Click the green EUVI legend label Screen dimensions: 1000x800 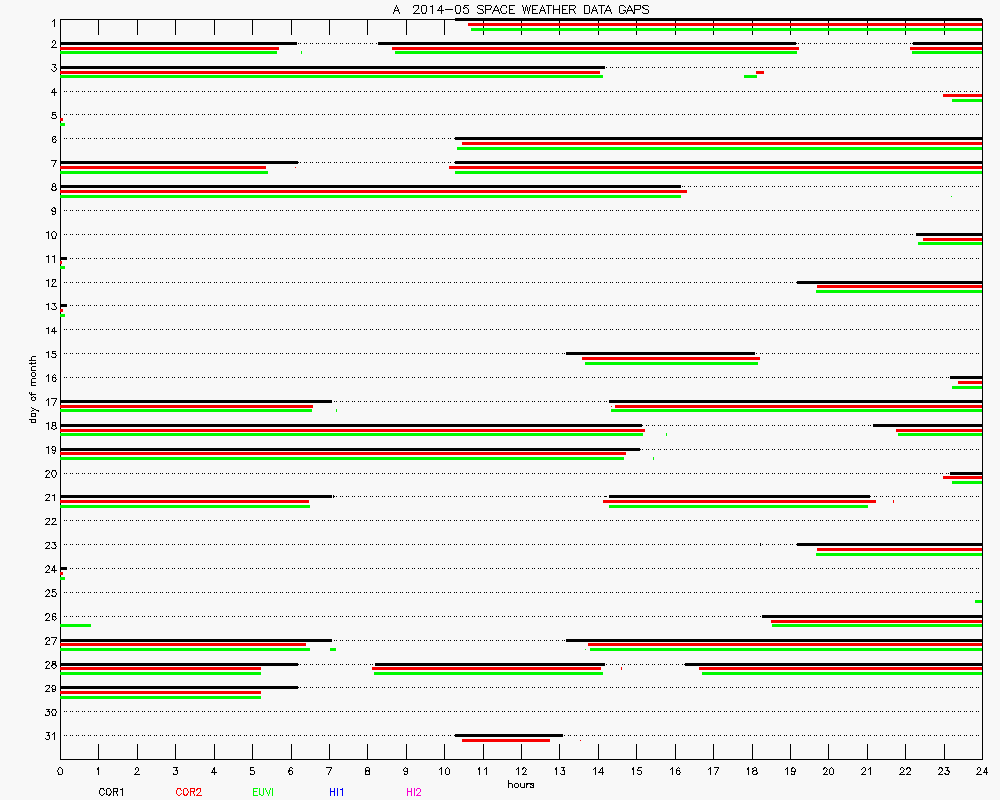click(263, 792)
